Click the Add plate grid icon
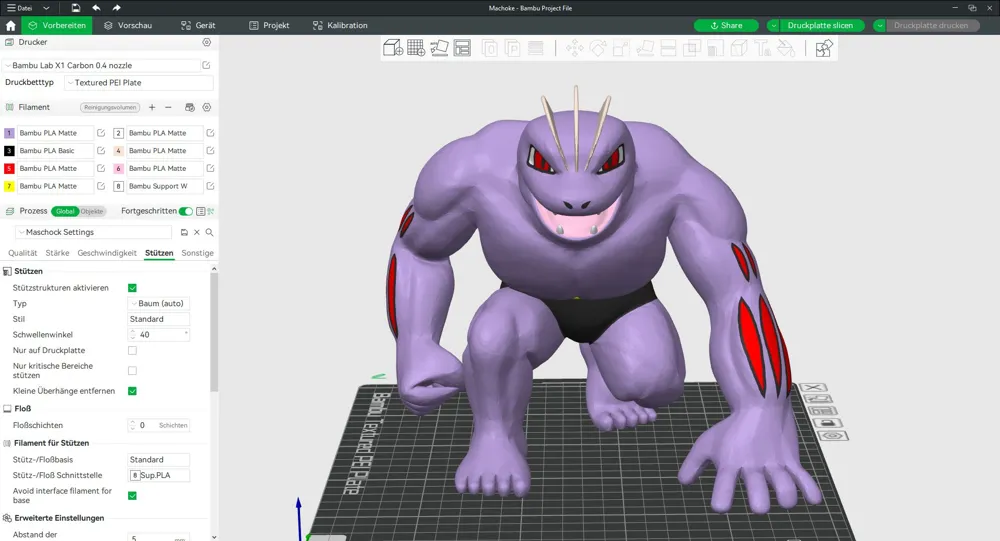The image size is (1000, 541). coord(416,48)
